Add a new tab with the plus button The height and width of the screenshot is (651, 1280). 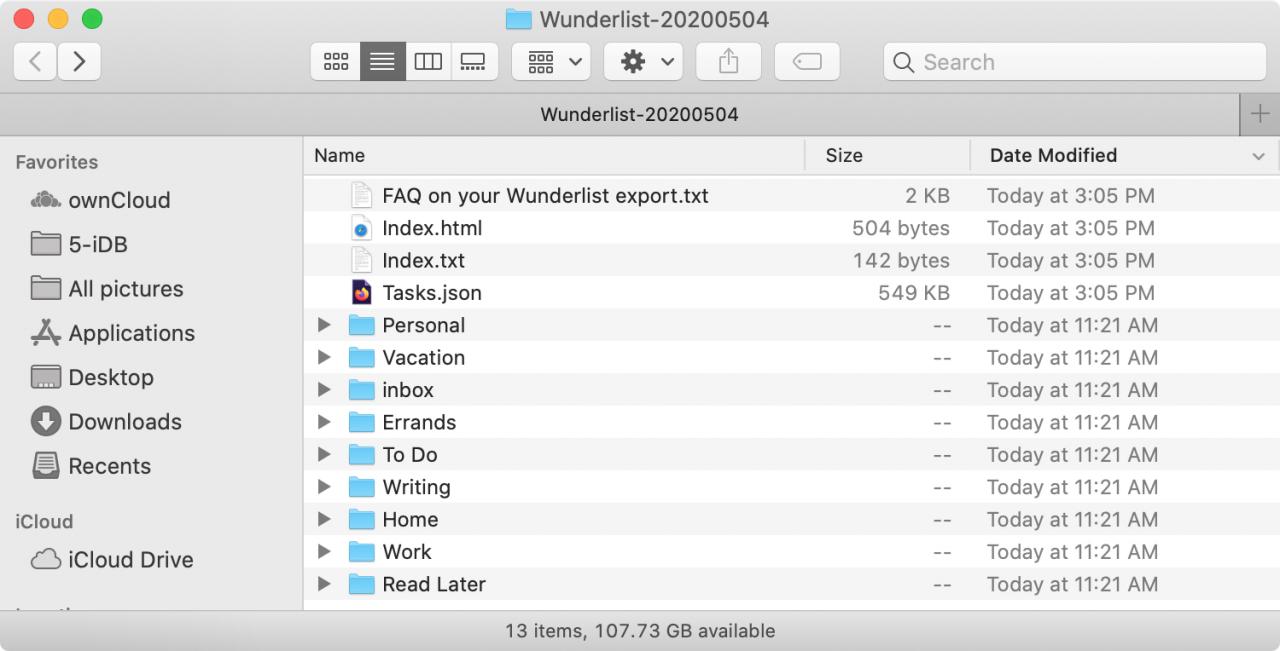point(1260,114)
